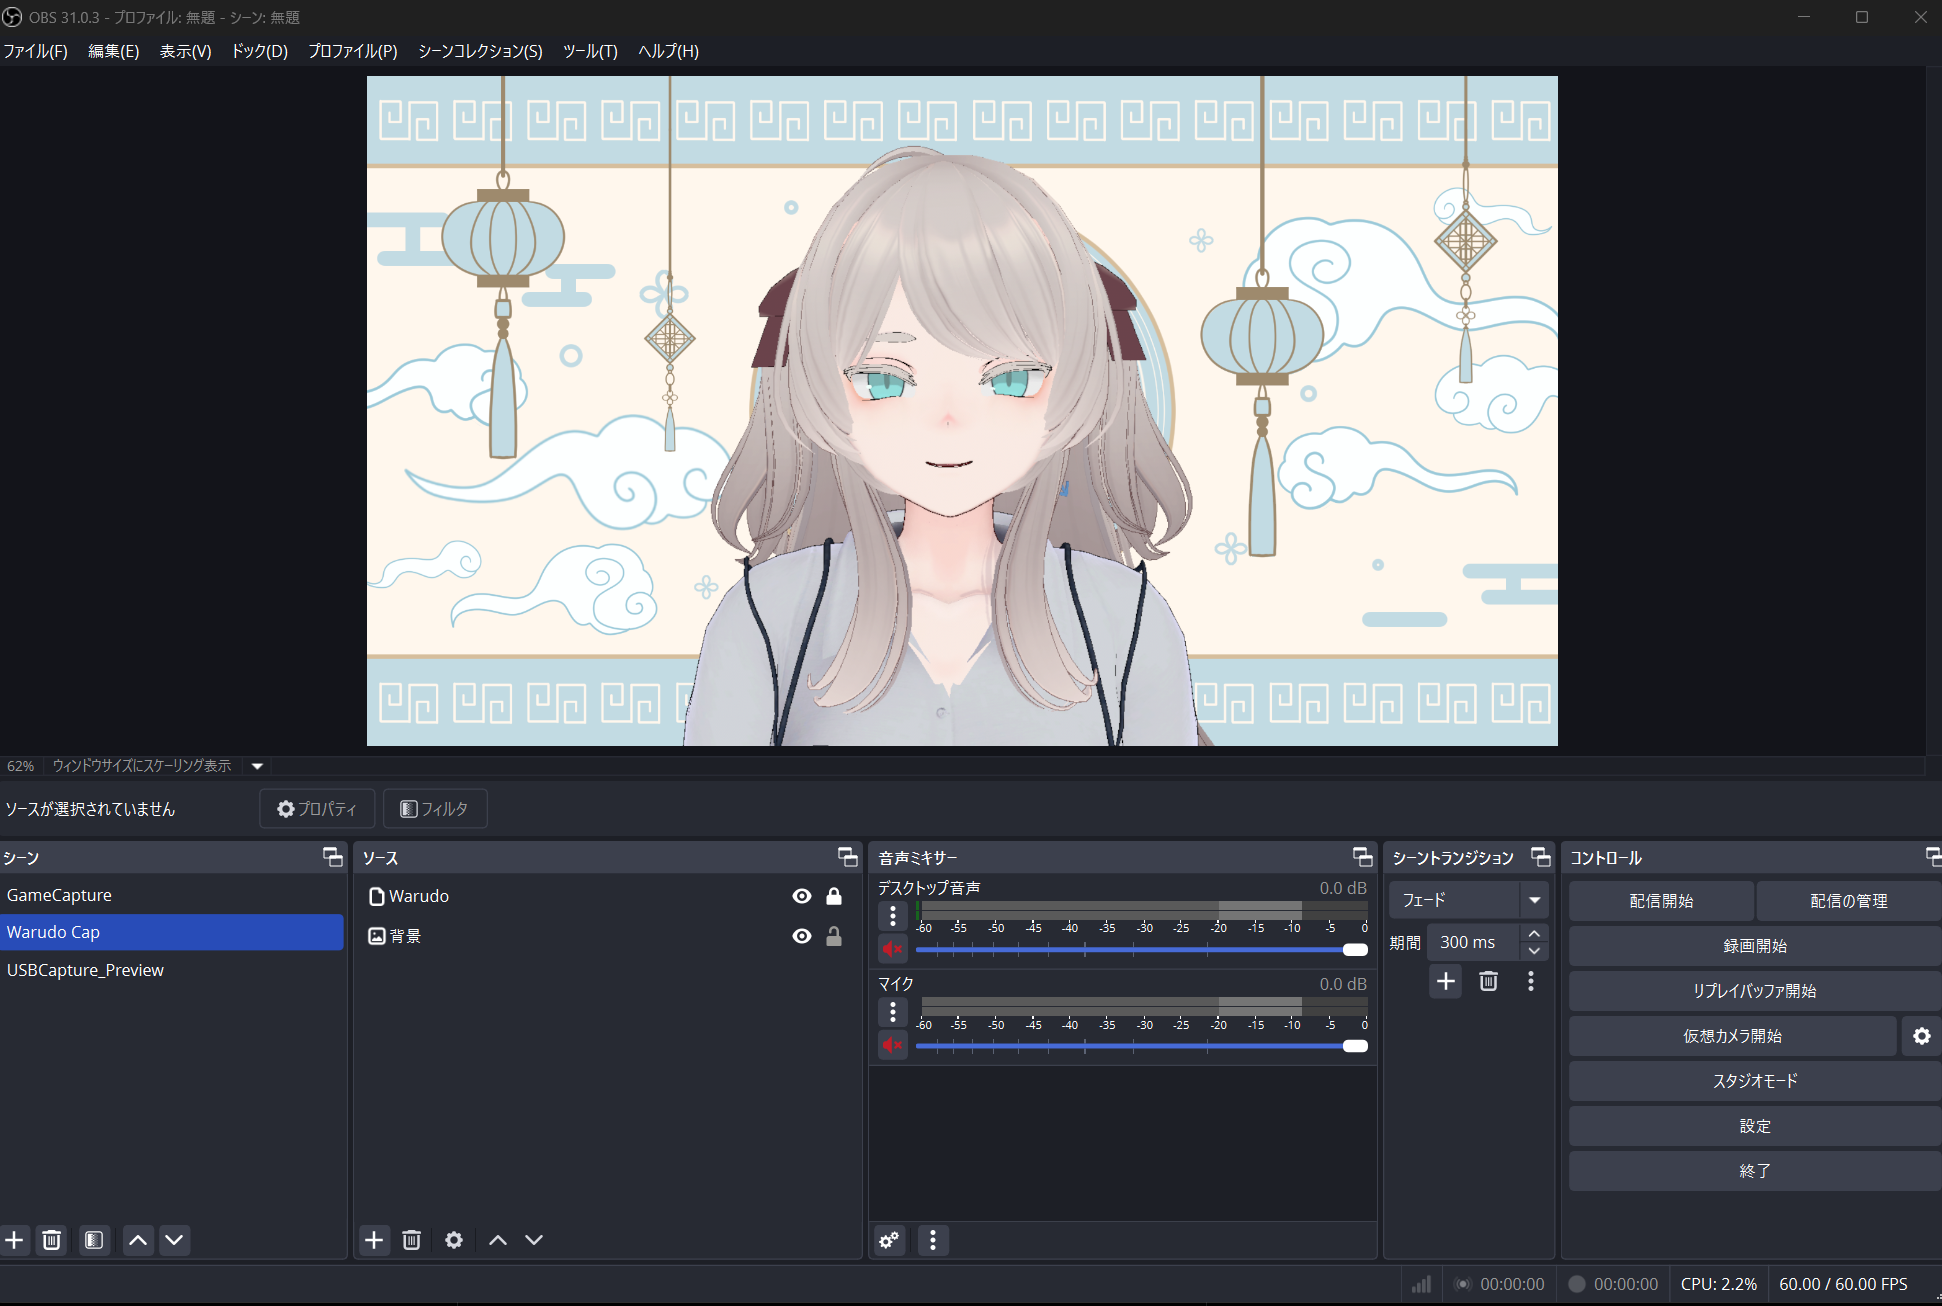Enable スタジオモード

[1755, 1081]
